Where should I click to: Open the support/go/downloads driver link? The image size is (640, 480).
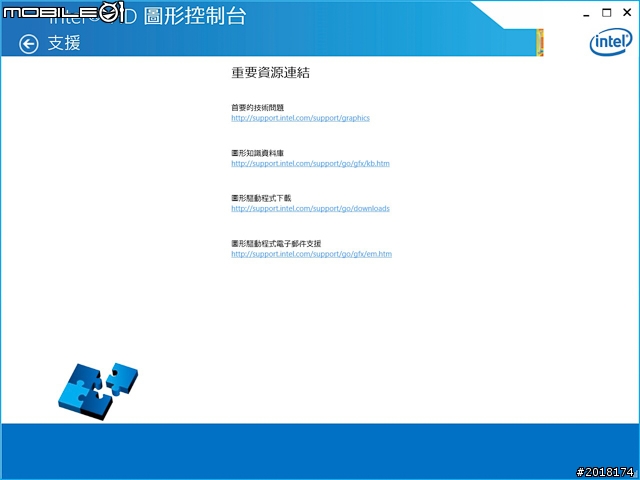pyautogui.click(x=310, y=208)
